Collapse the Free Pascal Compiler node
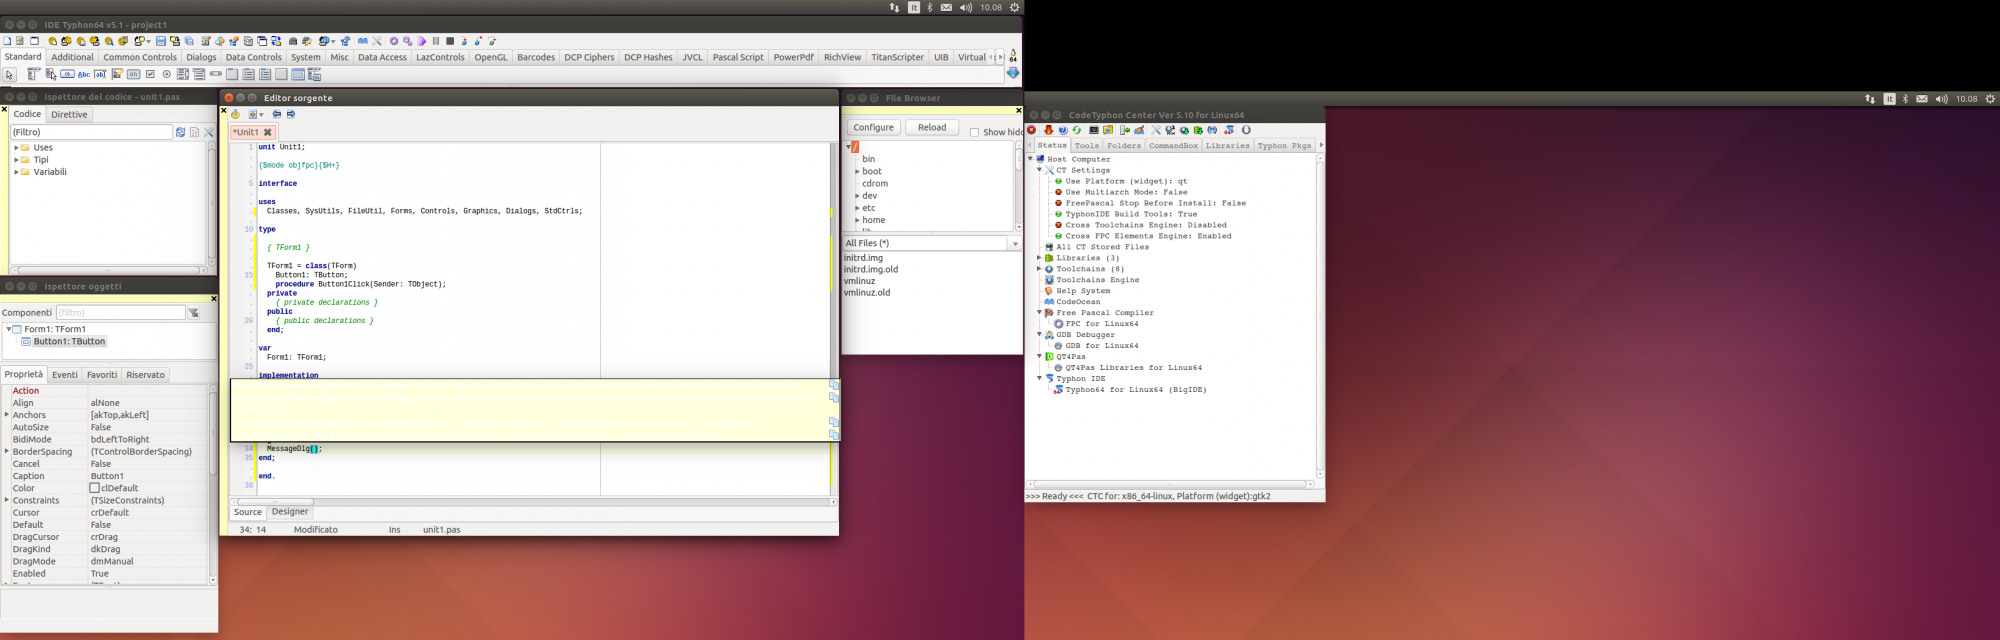 tap(1039, 313)
